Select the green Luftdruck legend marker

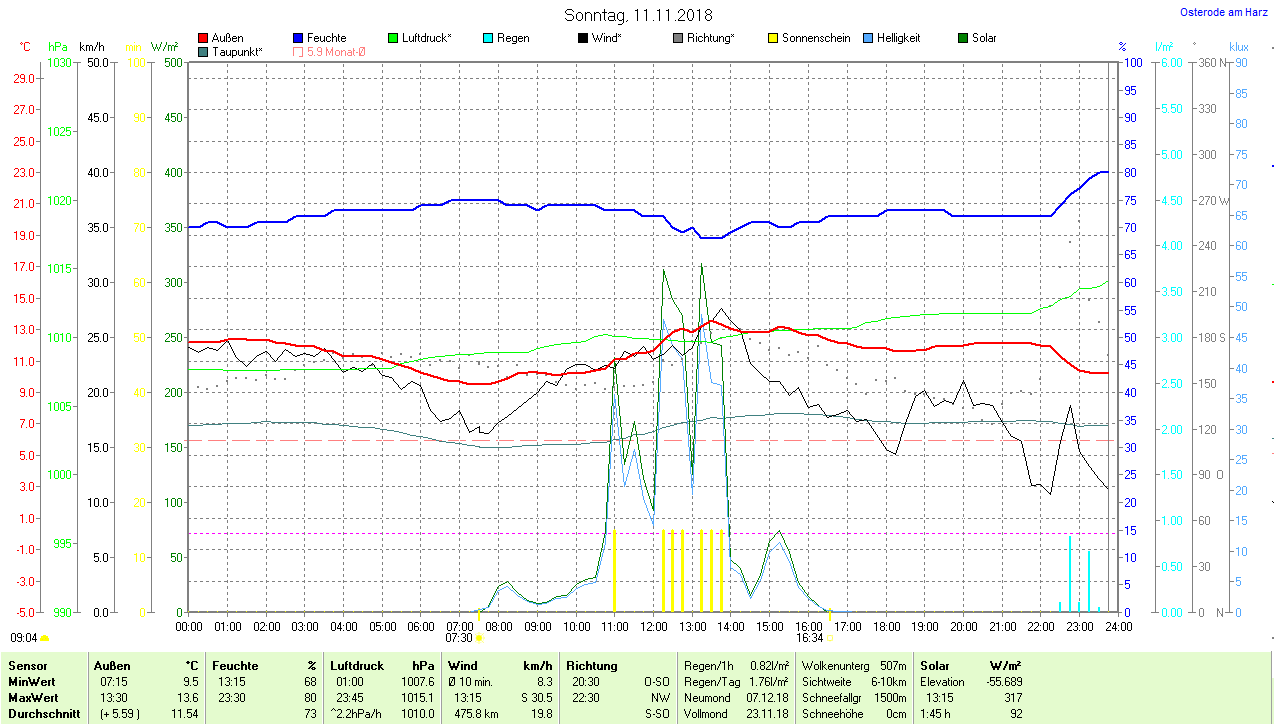click(393, 38)
